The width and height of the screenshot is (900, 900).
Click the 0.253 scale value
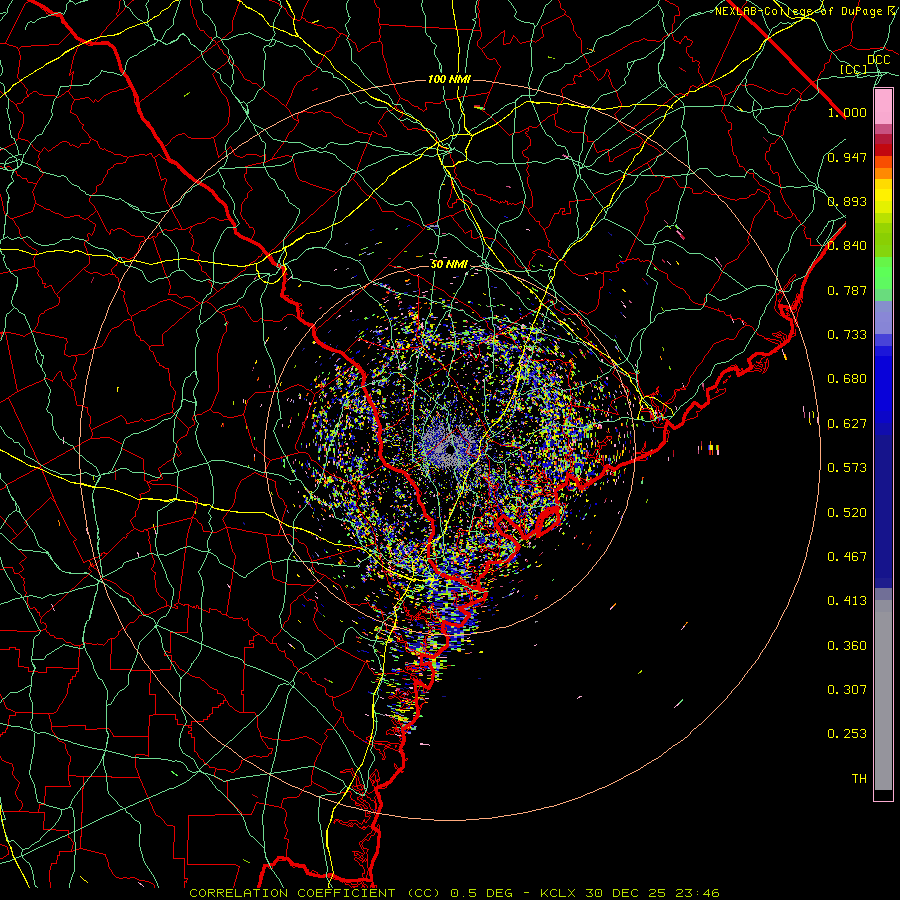pyautogui.click(x=847, y=734)
